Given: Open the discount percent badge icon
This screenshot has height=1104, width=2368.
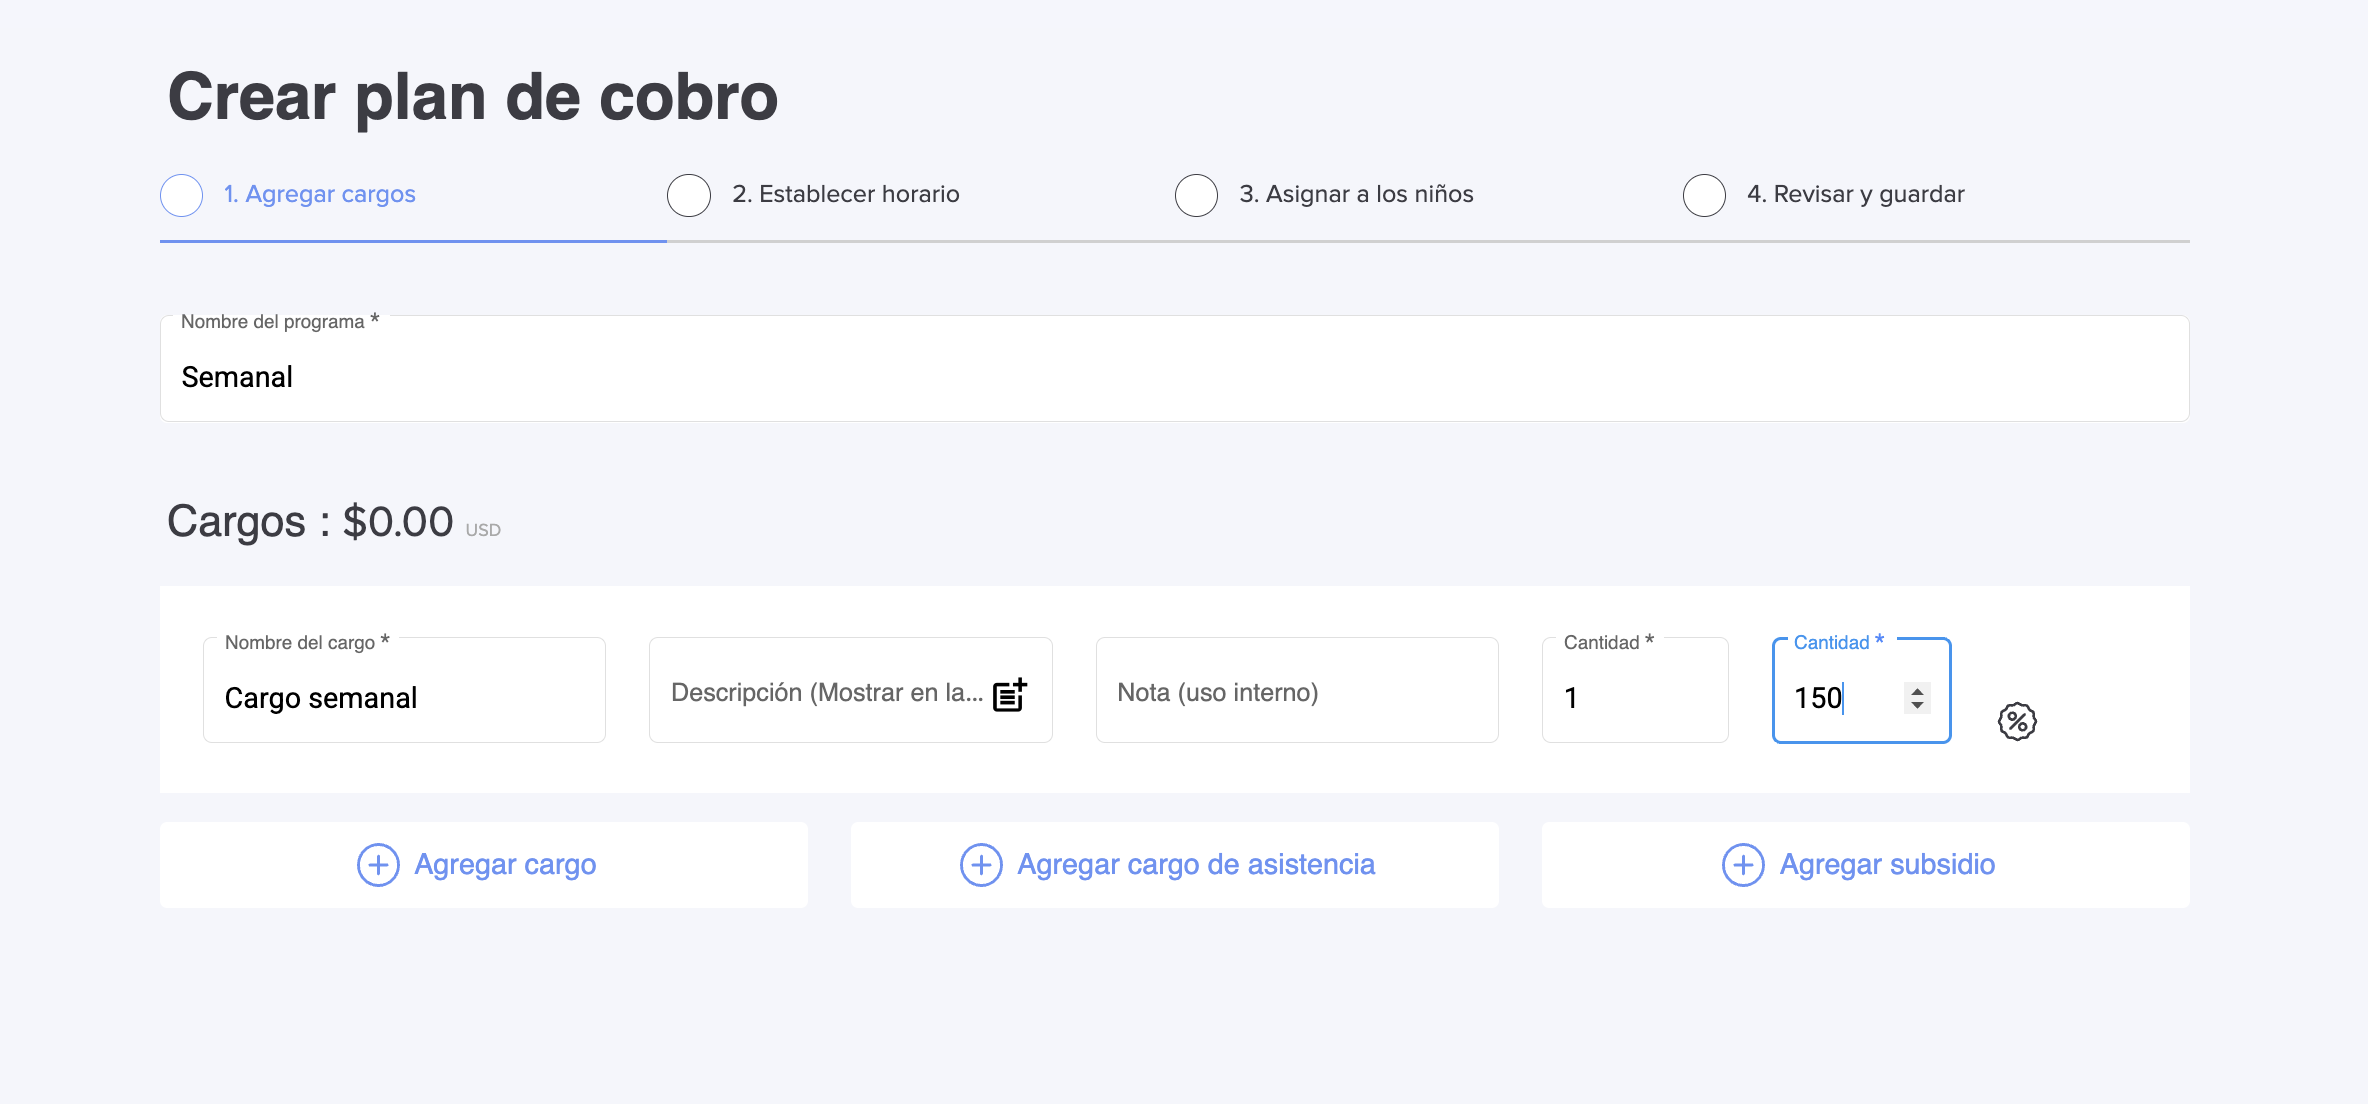Looking at the screenshot, I should click(2016, 721).
